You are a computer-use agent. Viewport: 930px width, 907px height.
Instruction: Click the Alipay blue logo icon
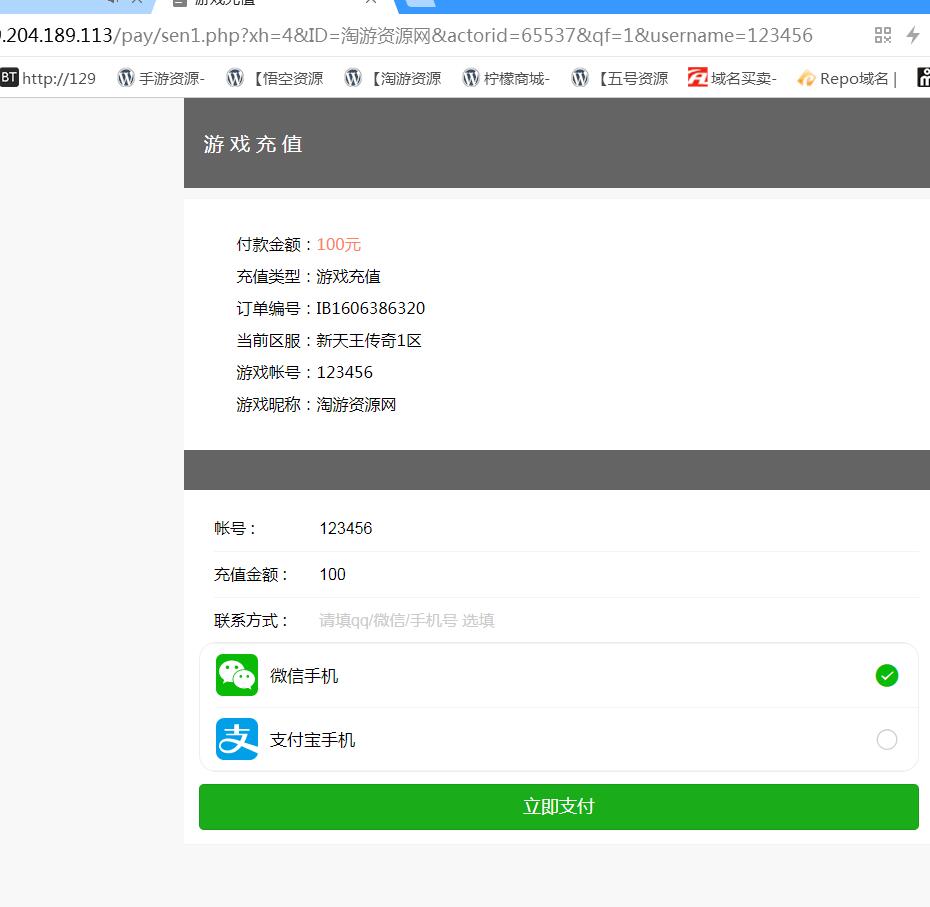237,739
